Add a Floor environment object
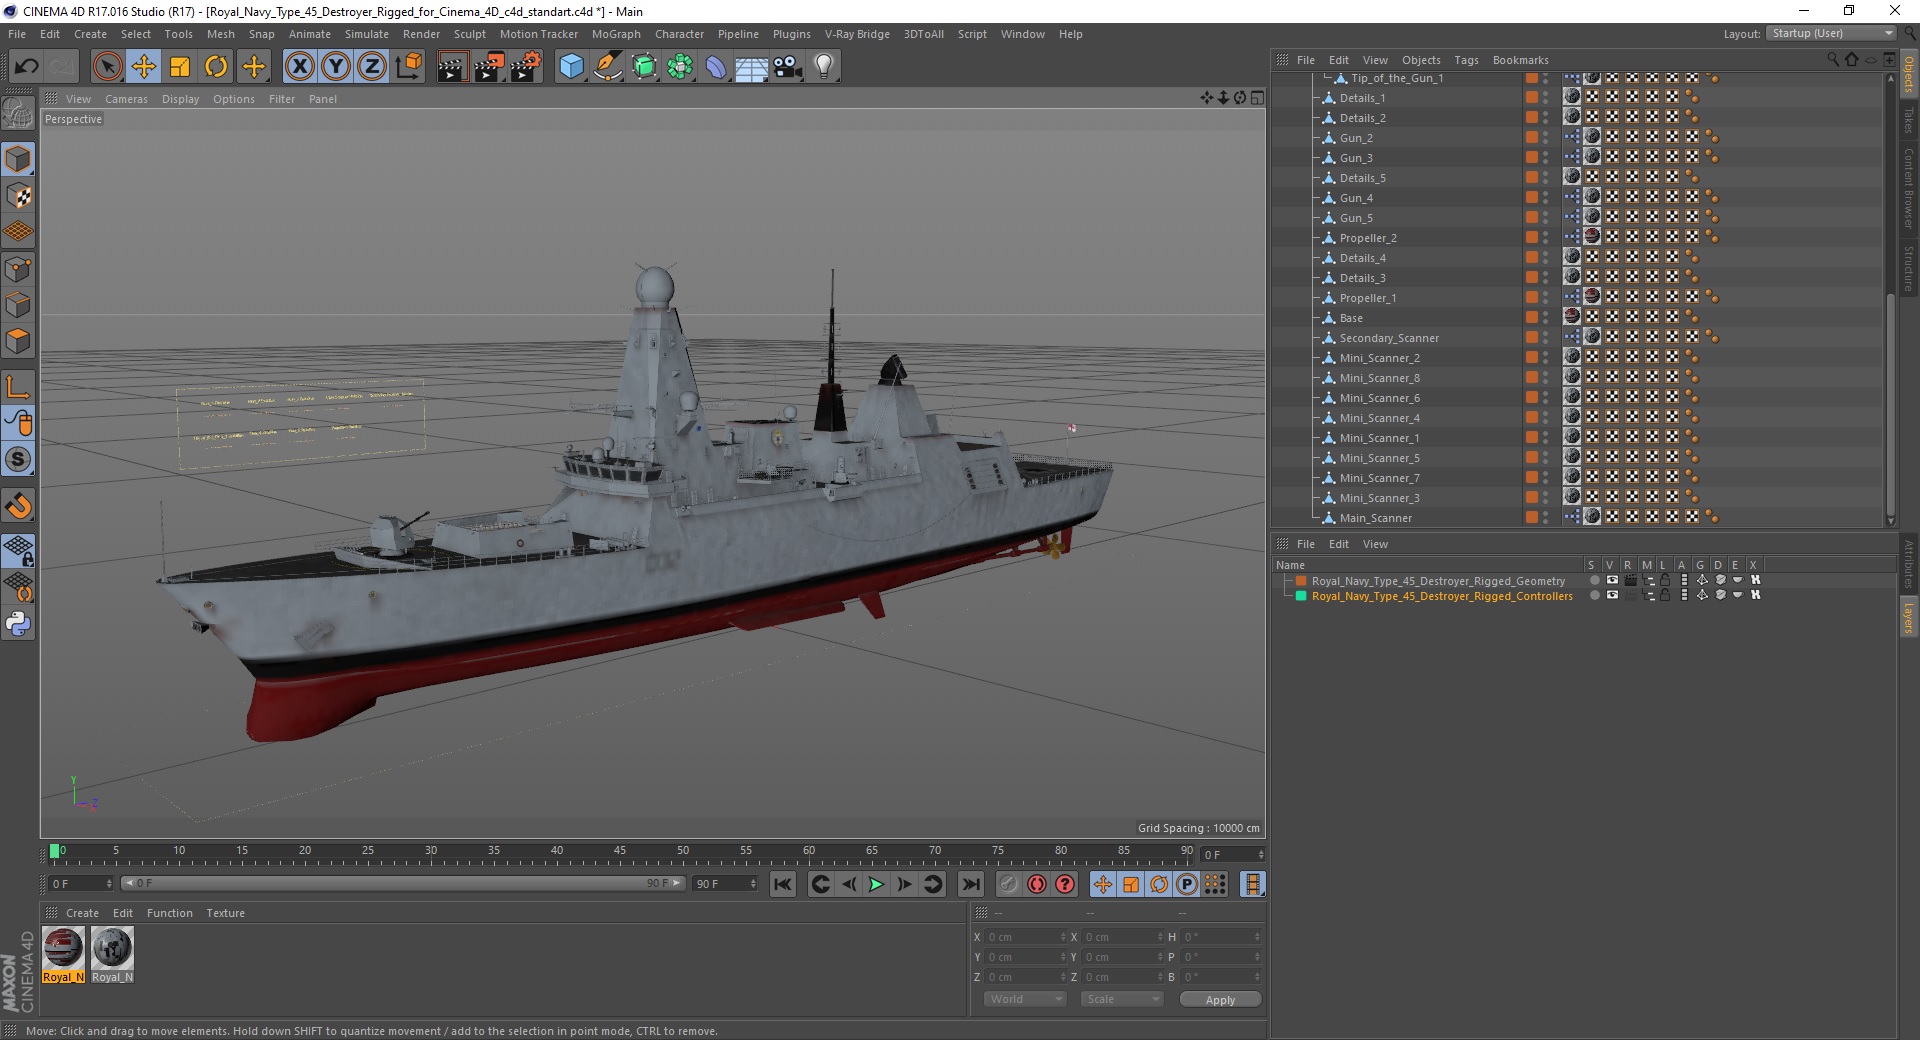The width and height of the screenshot is (1920, 1040). [x=752, y=67]
